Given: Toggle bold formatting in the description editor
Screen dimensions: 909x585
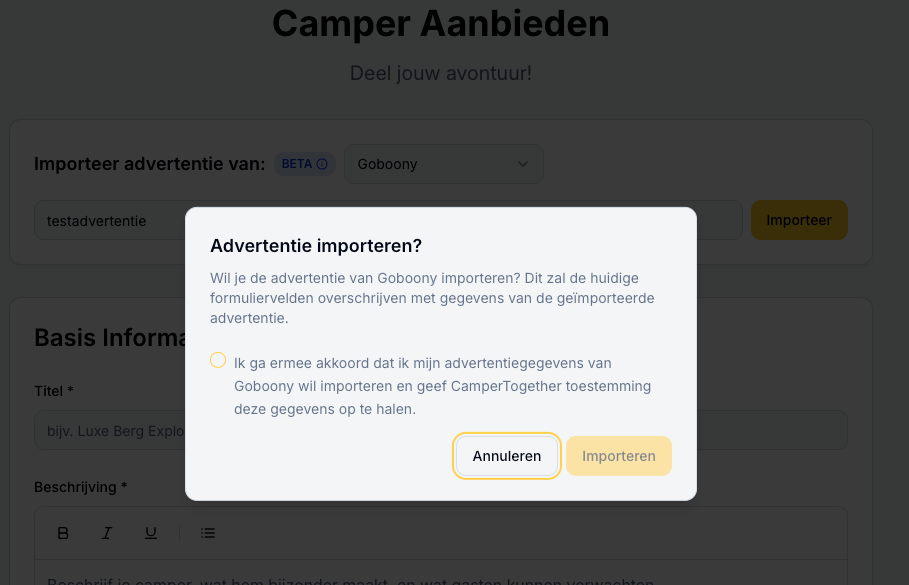Looking at the screenshot, I should click(x=63, y=533).
